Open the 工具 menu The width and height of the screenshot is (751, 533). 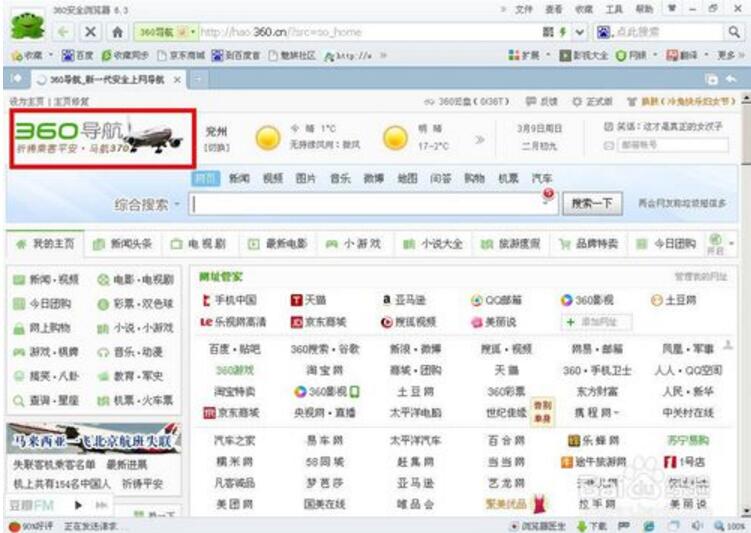click(x=614, y=9)
